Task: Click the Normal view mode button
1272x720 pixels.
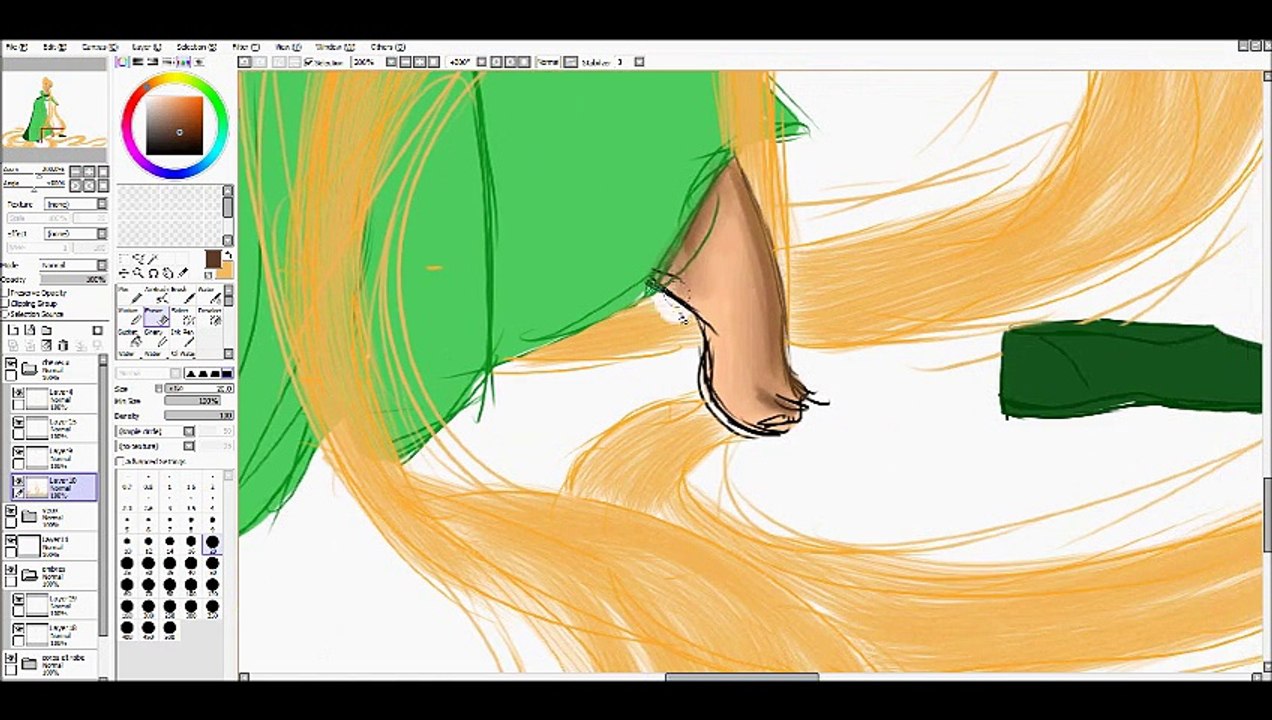Action: [547, 62]
